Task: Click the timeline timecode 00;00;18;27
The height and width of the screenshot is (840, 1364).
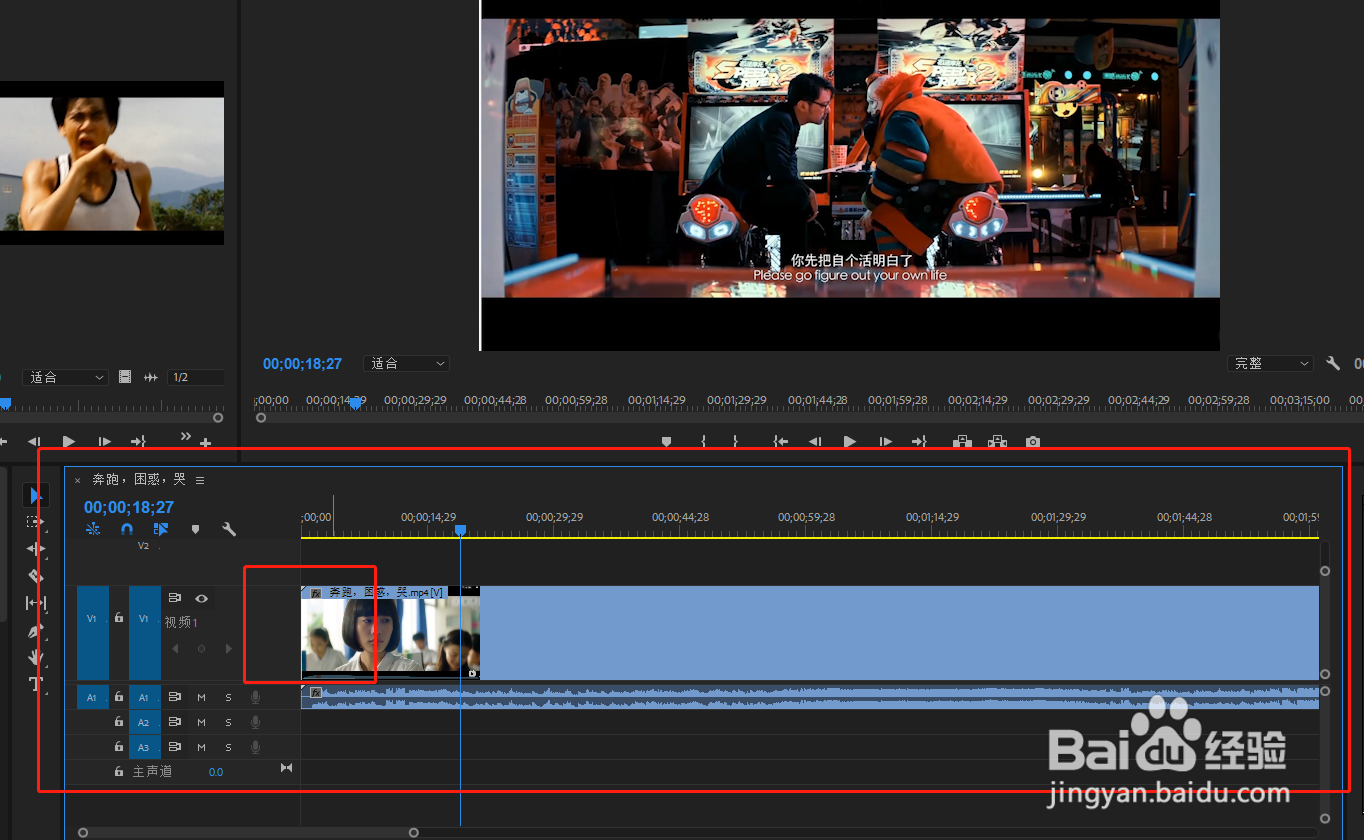Action: [x=129, y=507]
